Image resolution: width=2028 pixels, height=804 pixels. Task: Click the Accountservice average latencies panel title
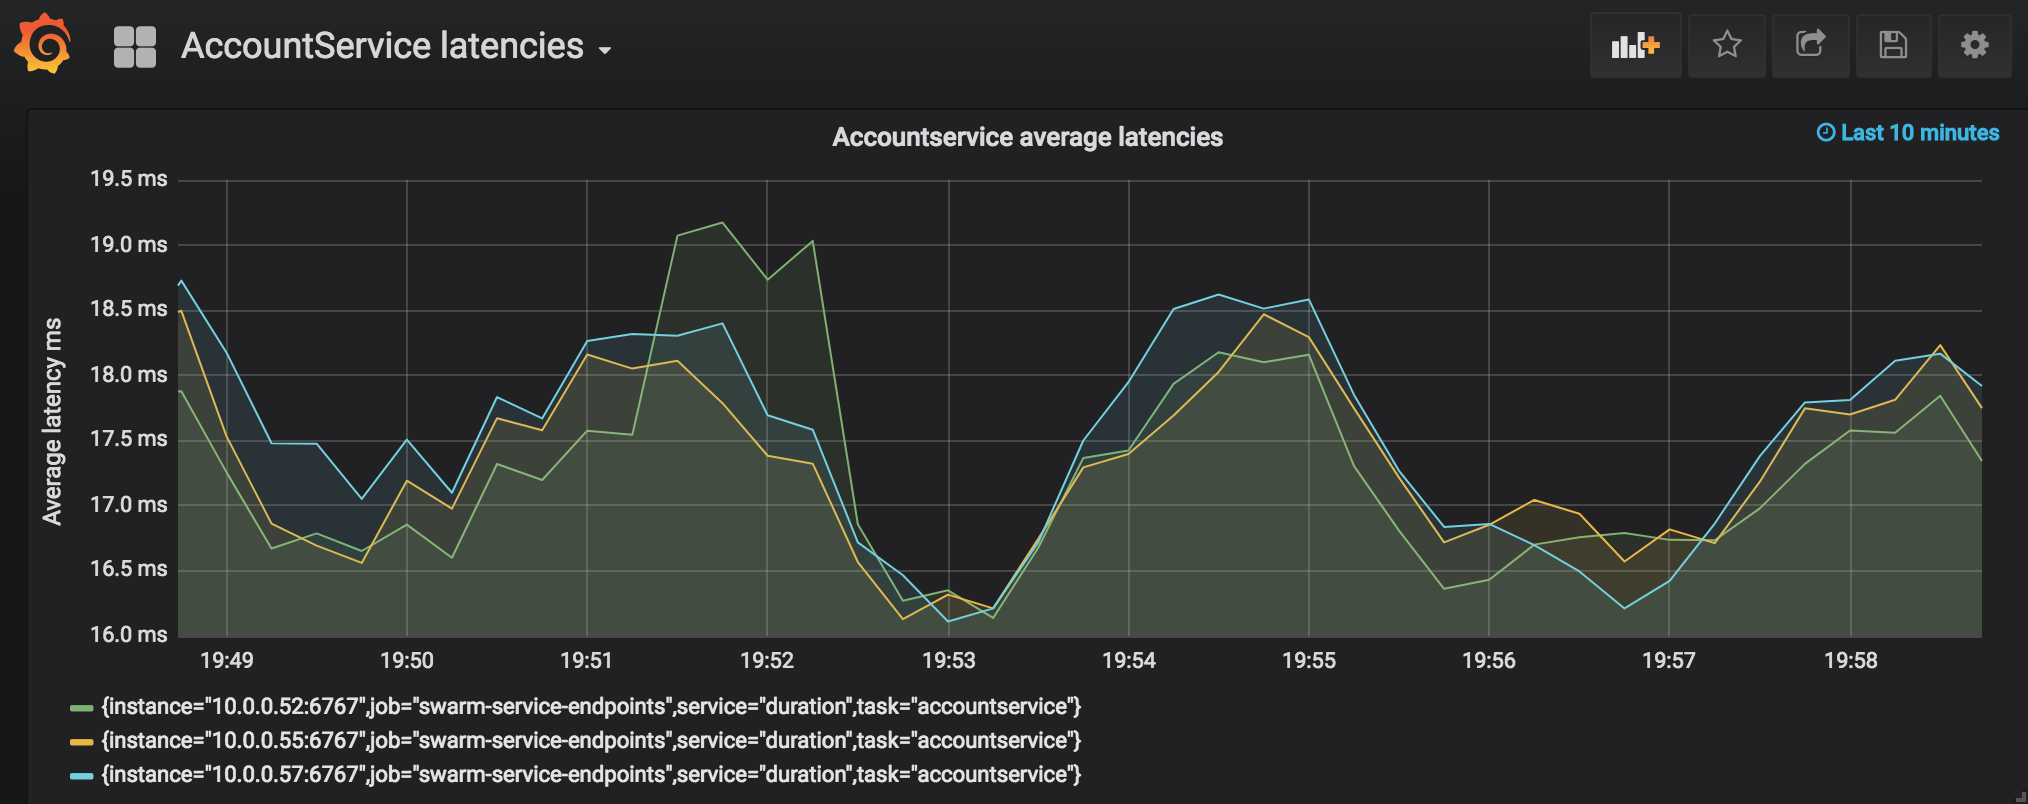click(x=1027, y=137)
